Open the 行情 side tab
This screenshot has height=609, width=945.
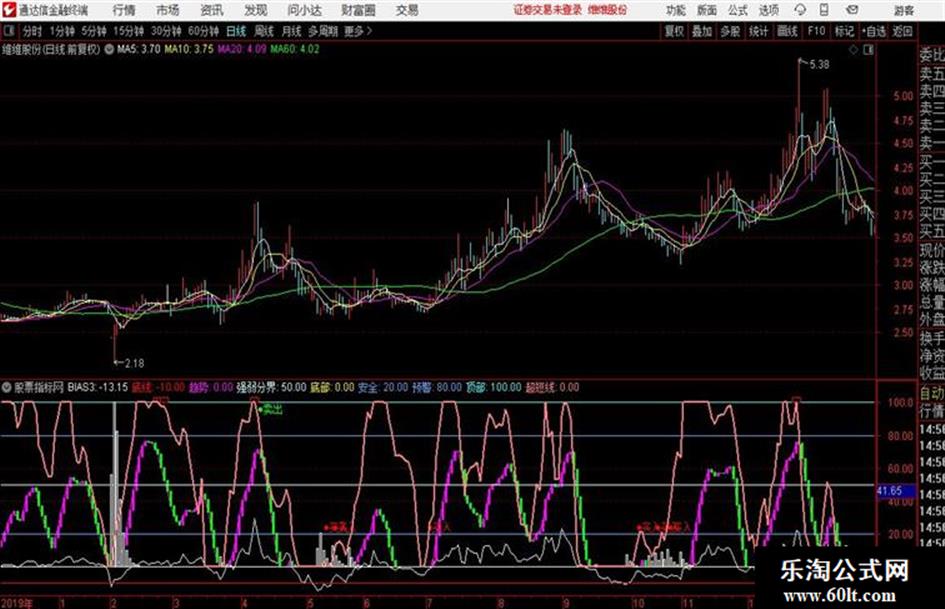932,411
